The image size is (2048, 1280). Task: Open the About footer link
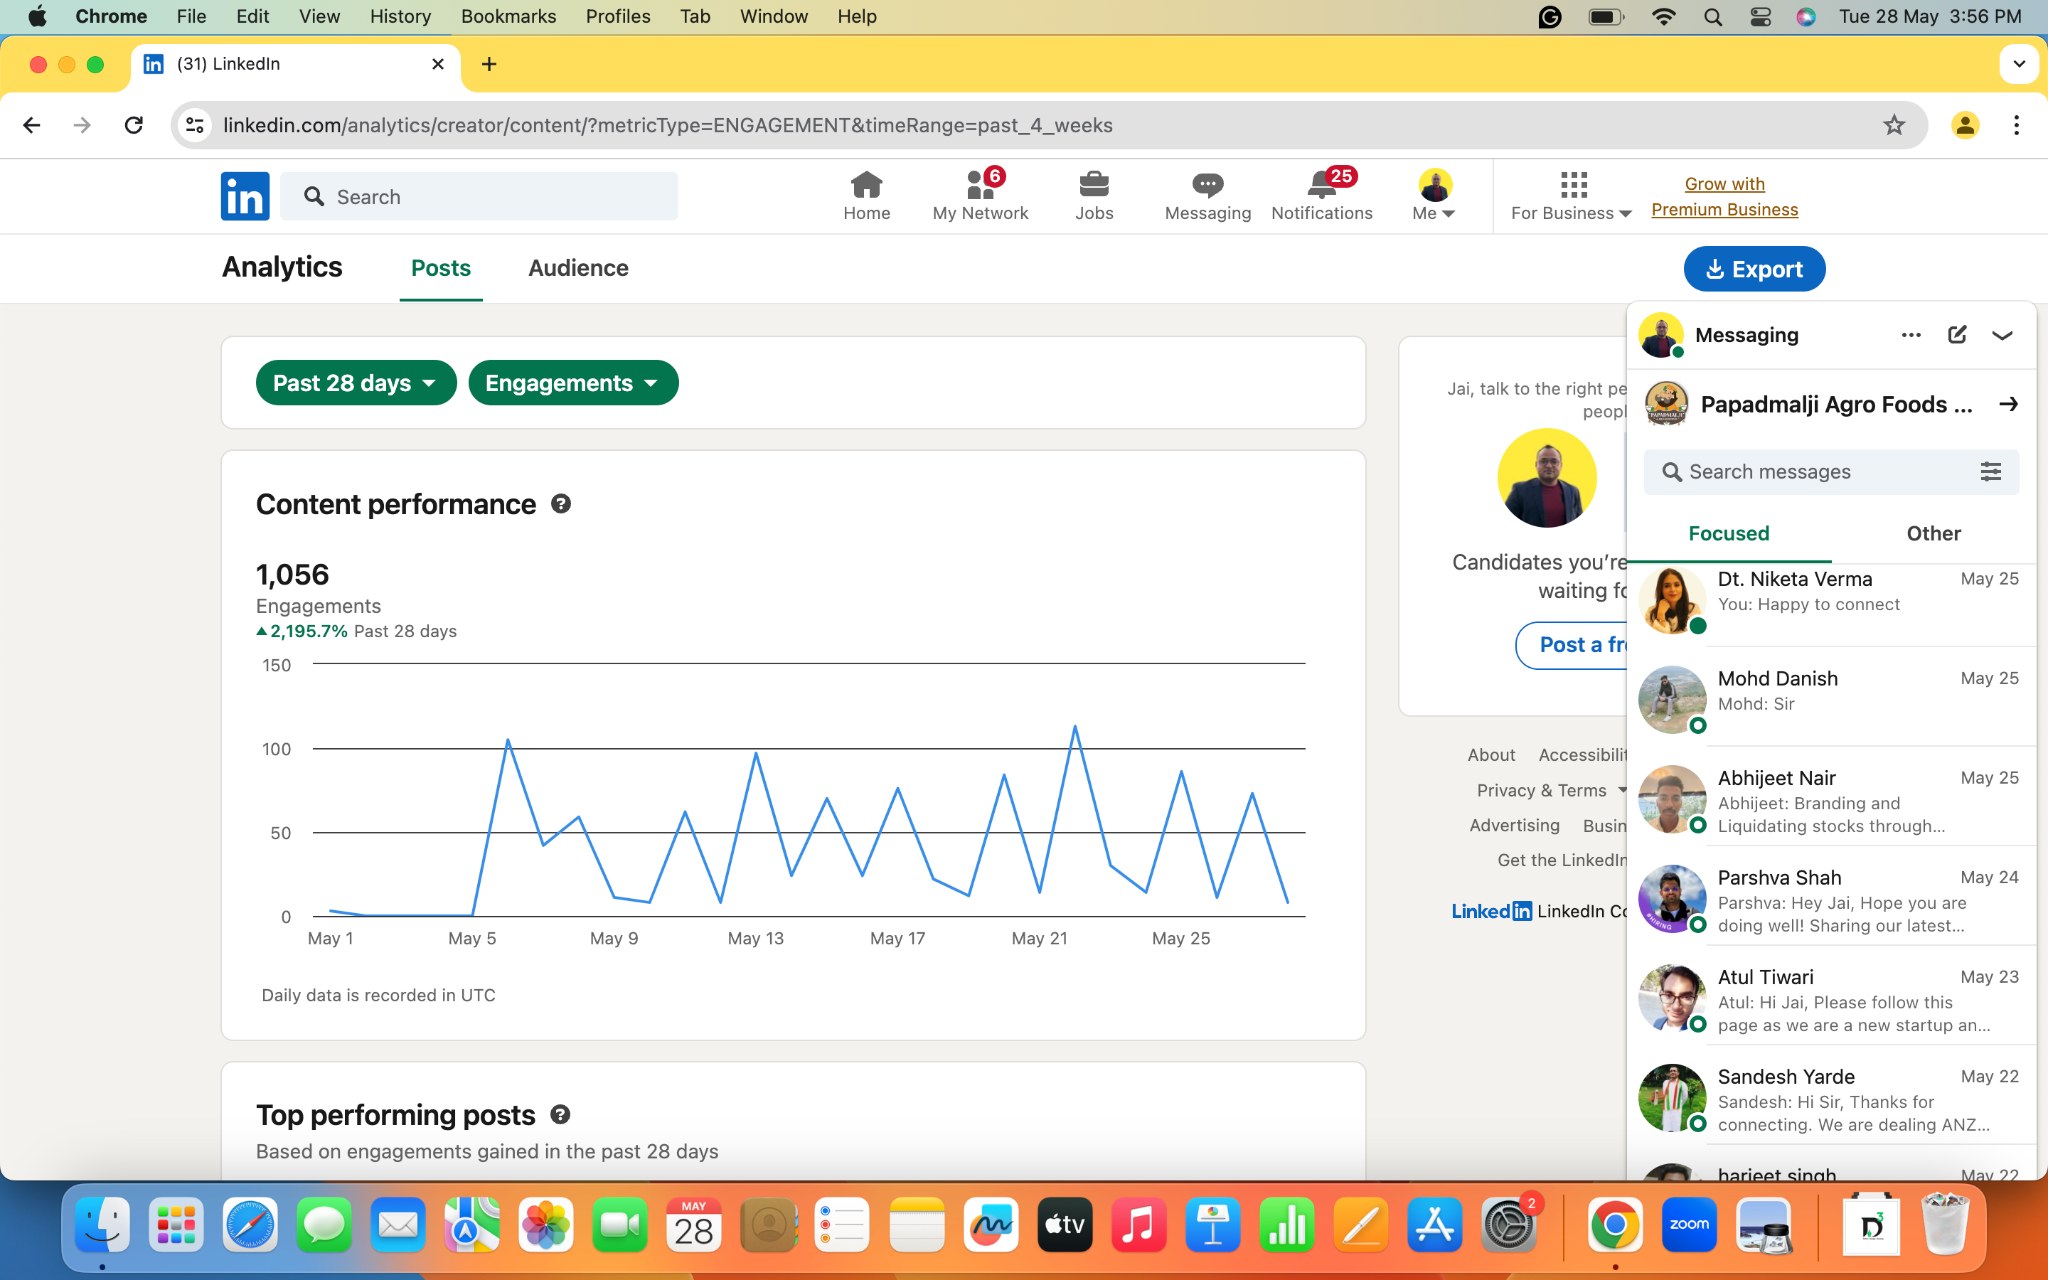1491,755
